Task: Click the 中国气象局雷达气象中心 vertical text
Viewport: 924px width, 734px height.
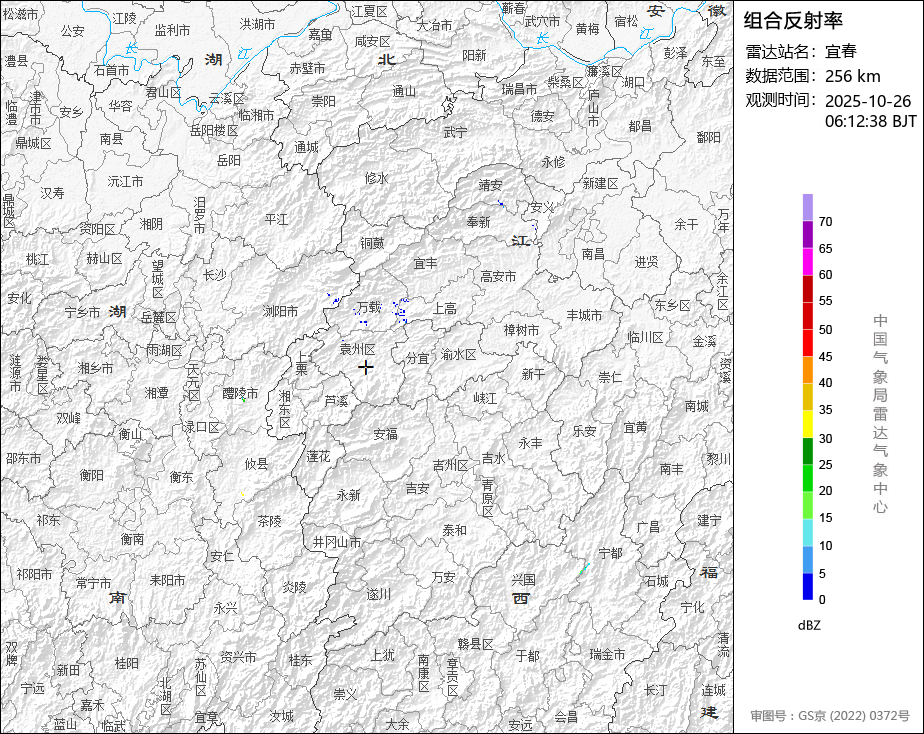Action: click(880, 414)
